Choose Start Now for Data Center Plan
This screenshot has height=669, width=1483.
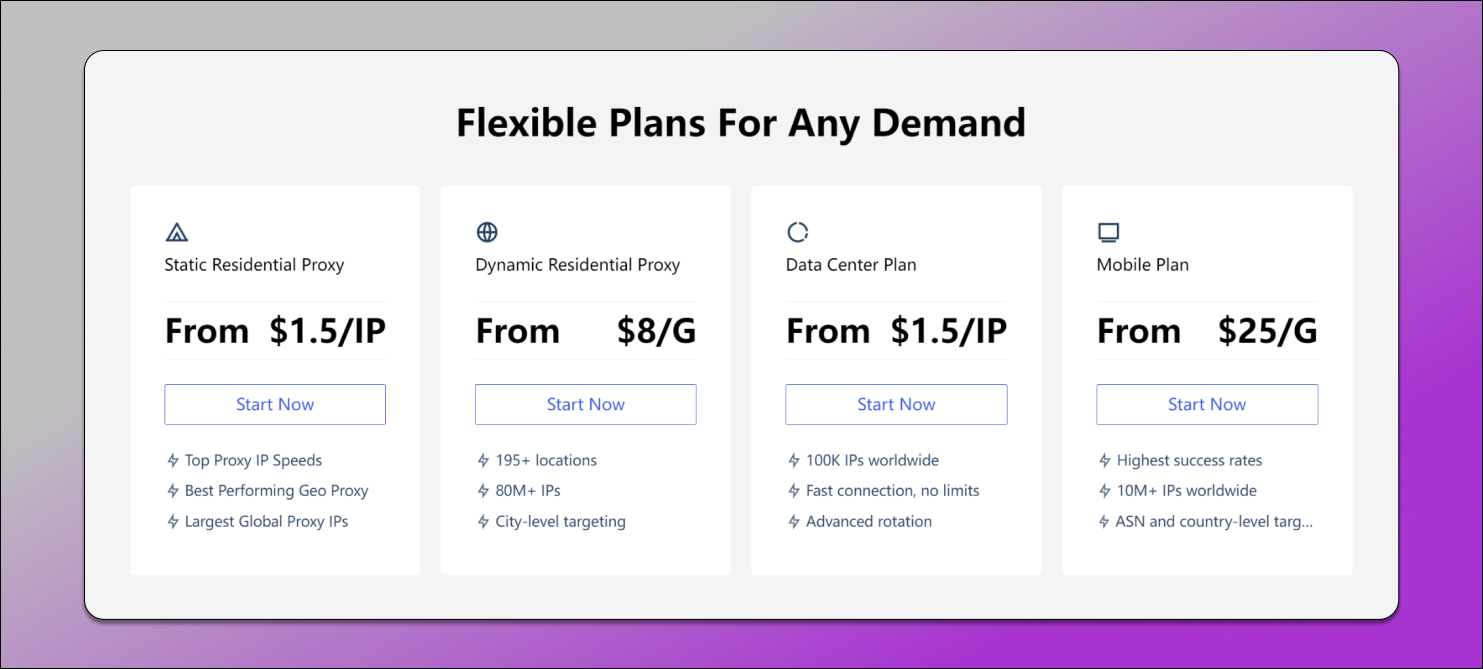[x=896, y=404]
